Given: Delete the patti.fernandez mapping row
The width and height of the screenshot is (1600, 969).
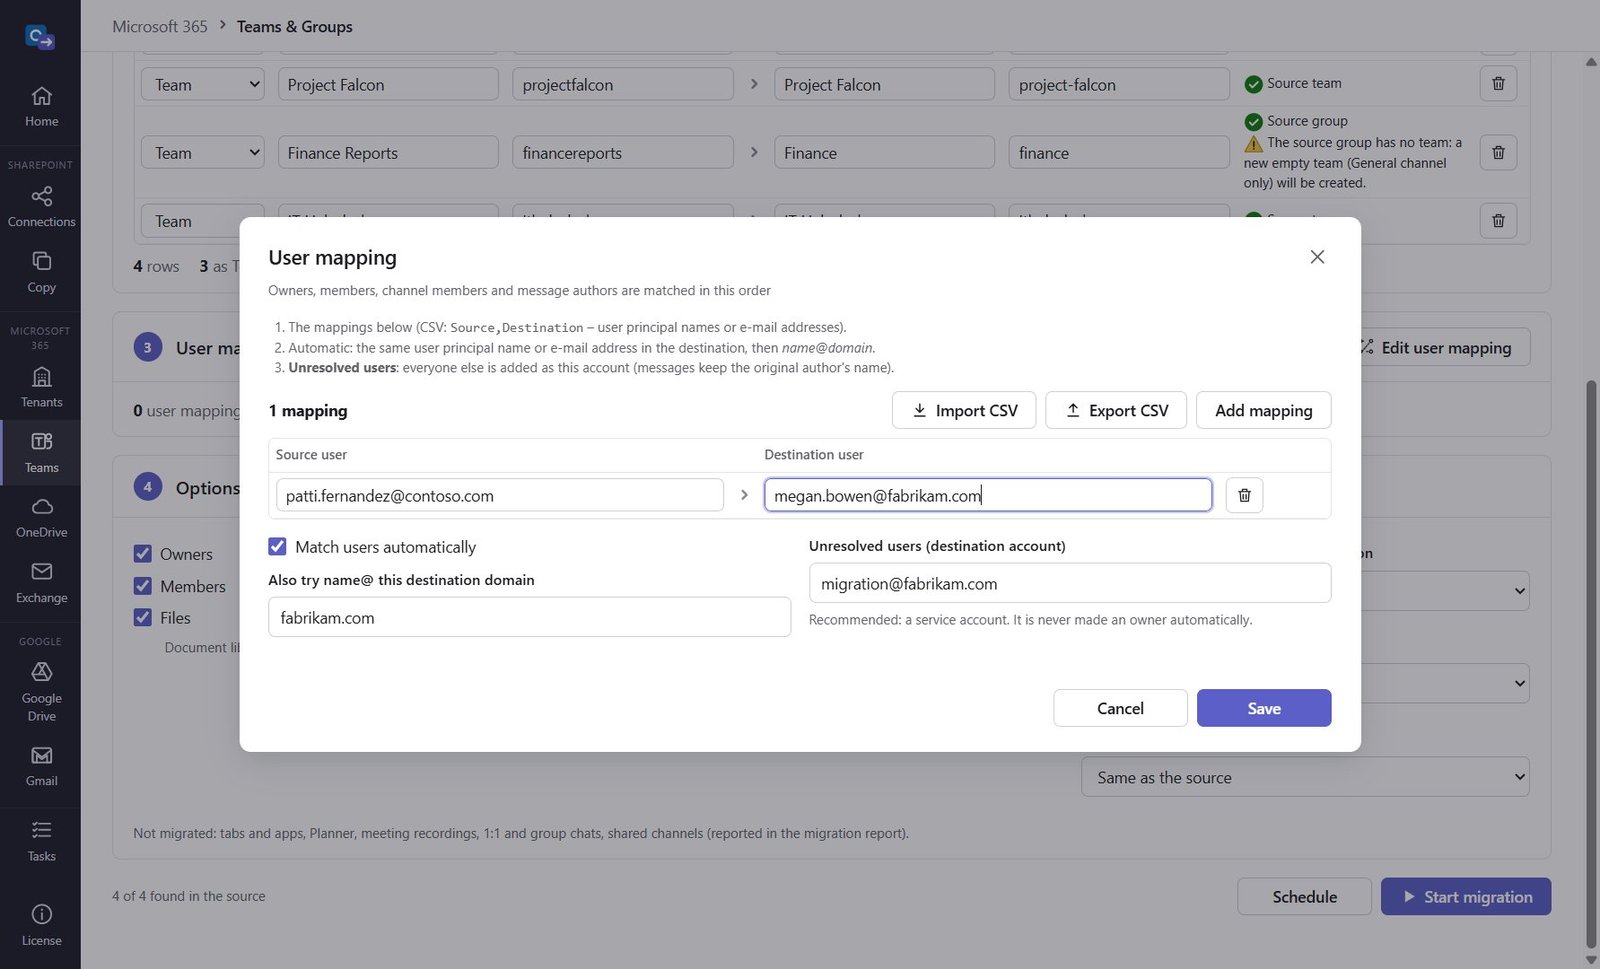Looking at the screenshot, I should 1244,495.
